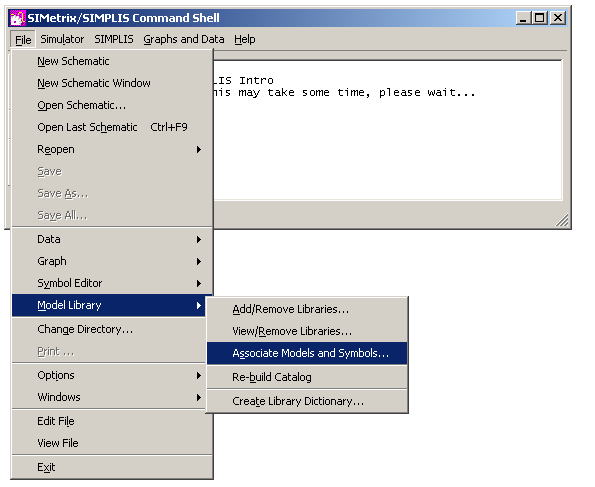
Task: Minimize the Command Shell window
Action: coord(523,18)
